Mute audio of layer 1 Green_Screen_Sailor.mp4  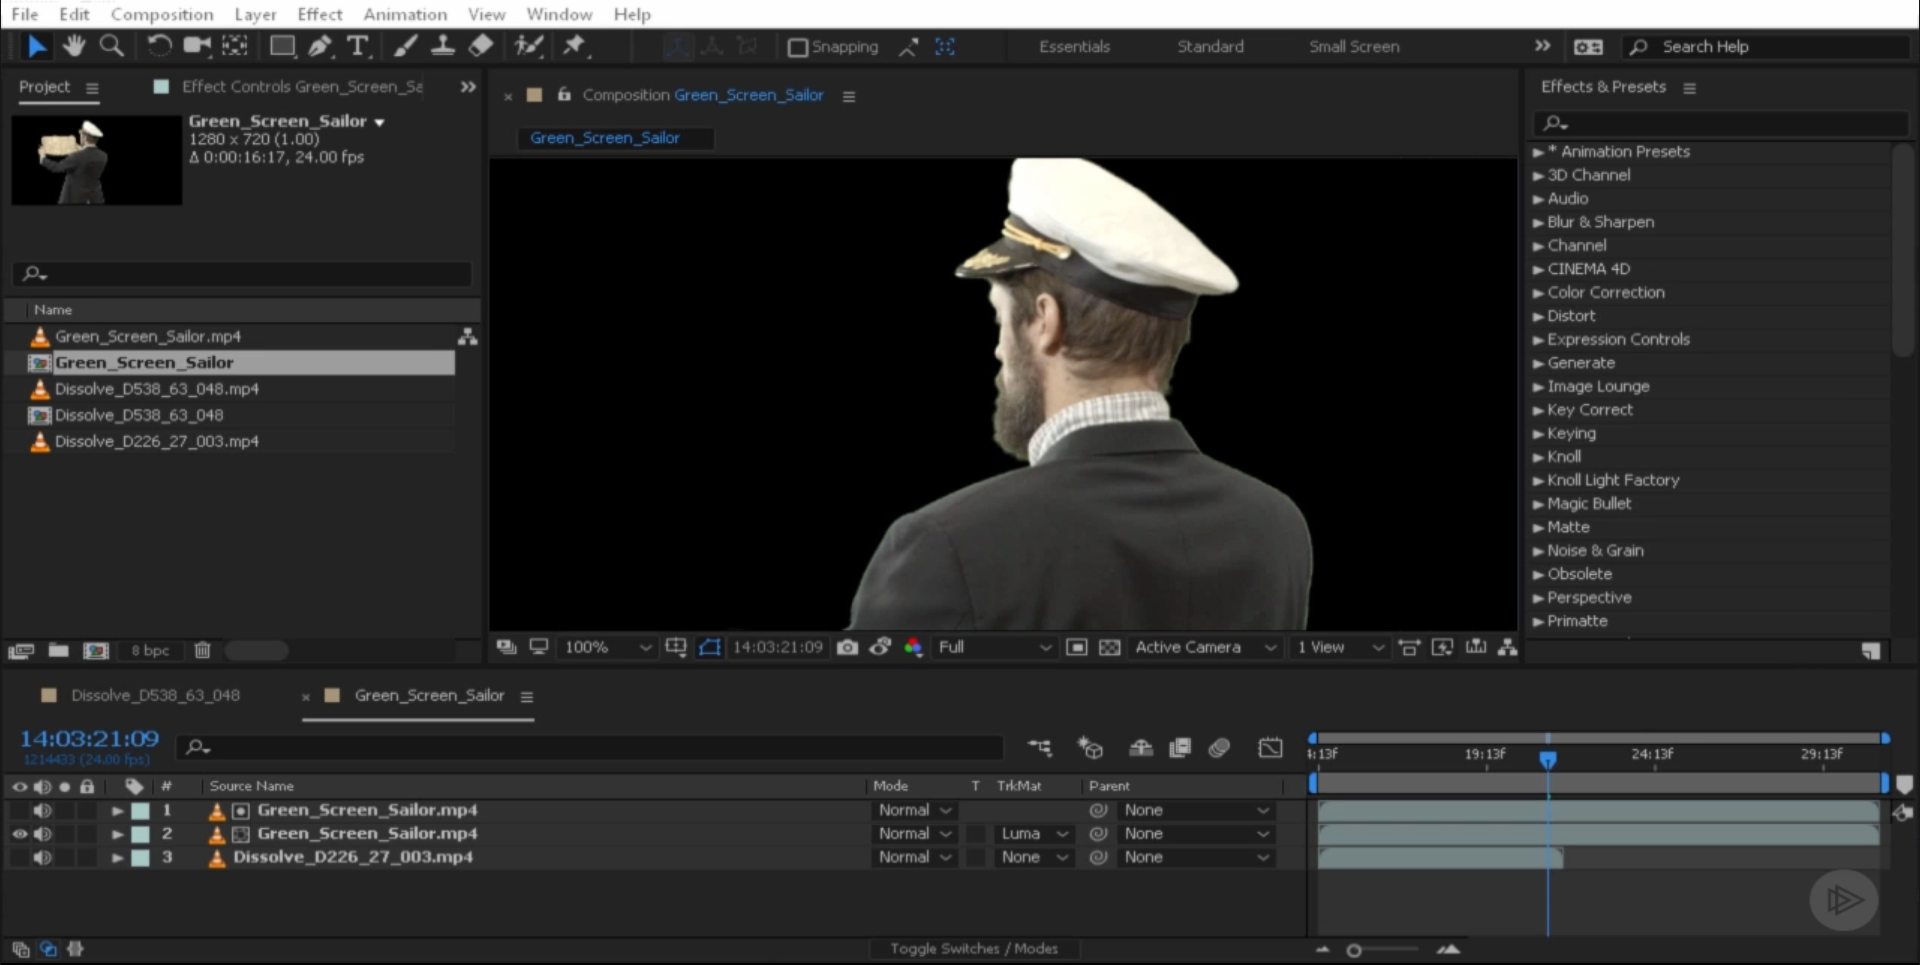42,811
